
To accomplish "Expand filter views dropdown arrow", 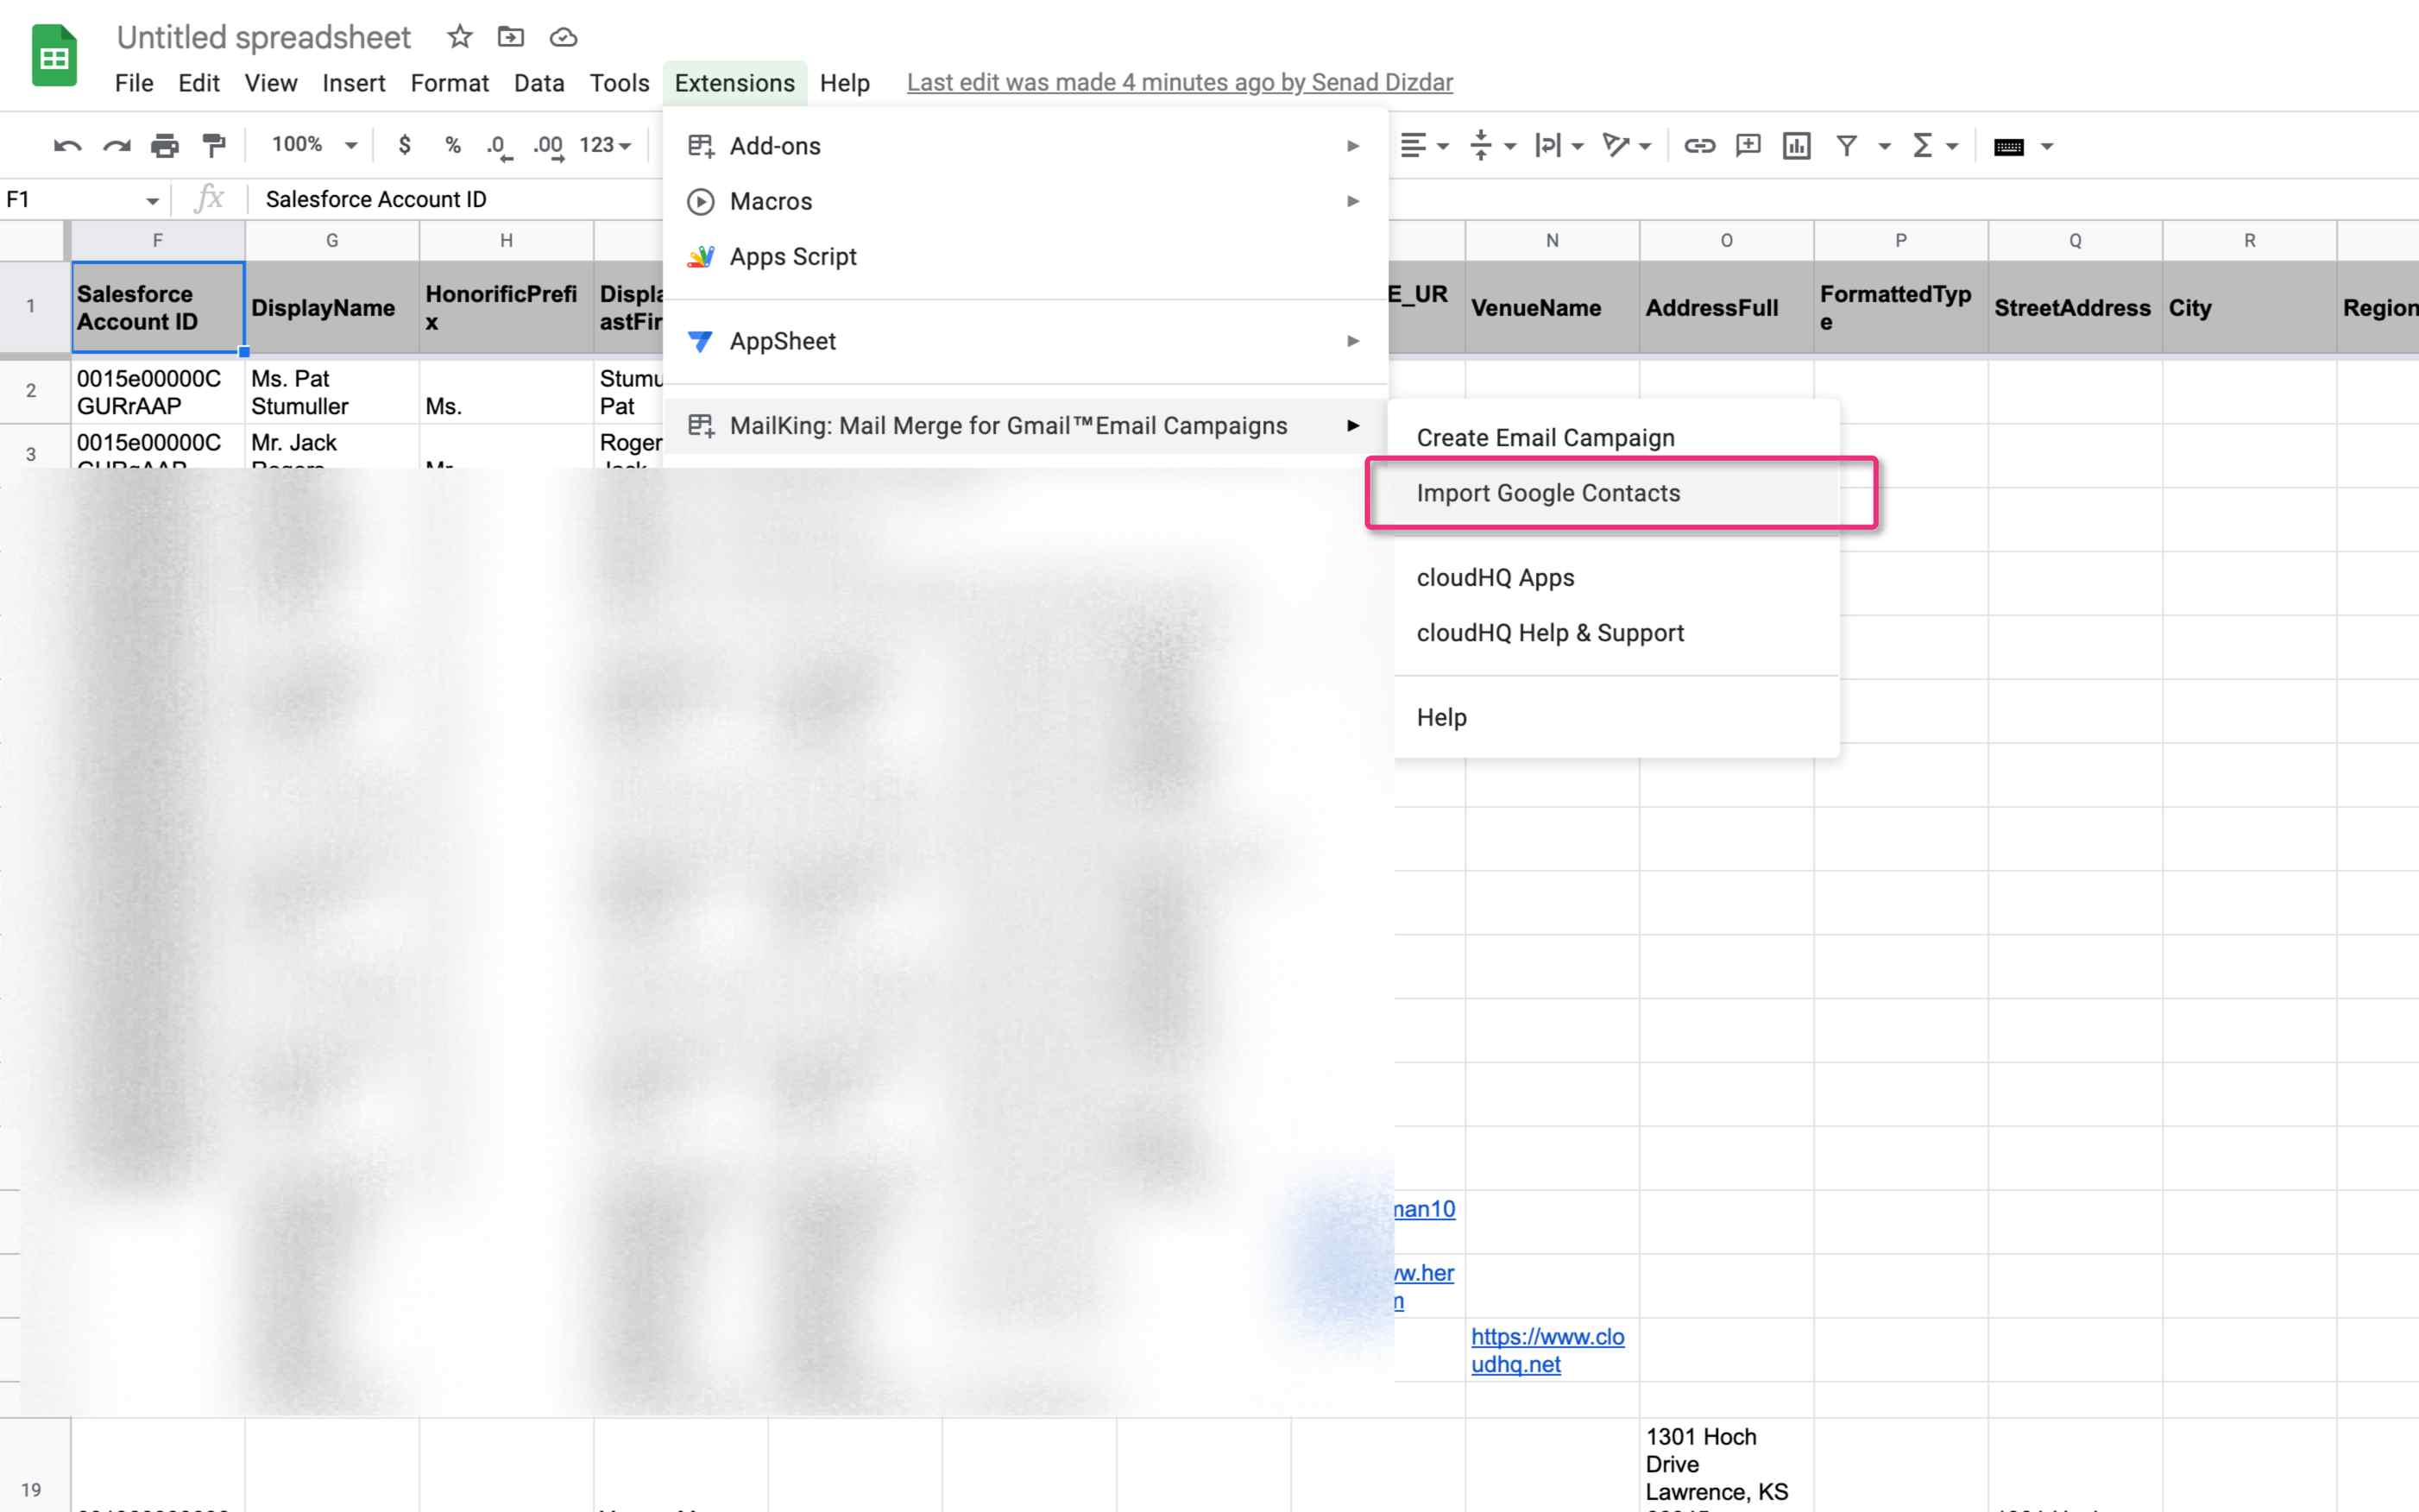I will (x=1884, y=147).
